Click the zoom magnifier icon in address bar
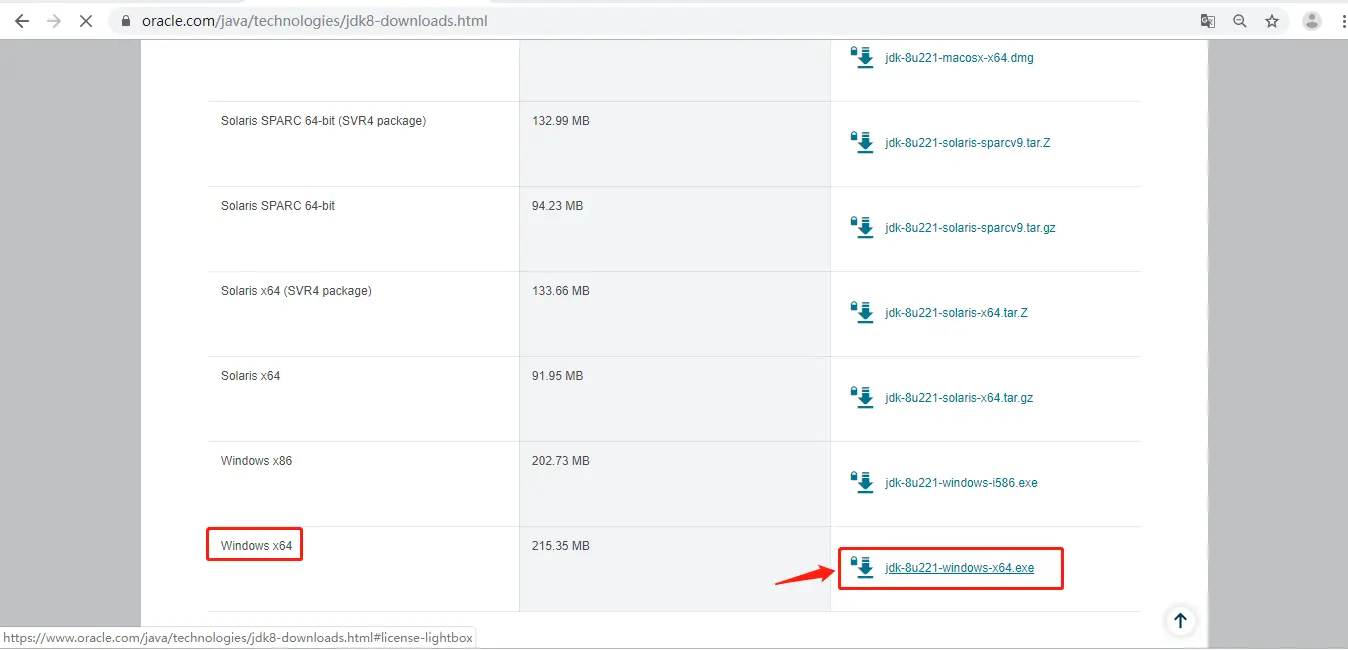Viewport: 1348px width, 650px height. pyautogui.click(x=1240, y=20)
